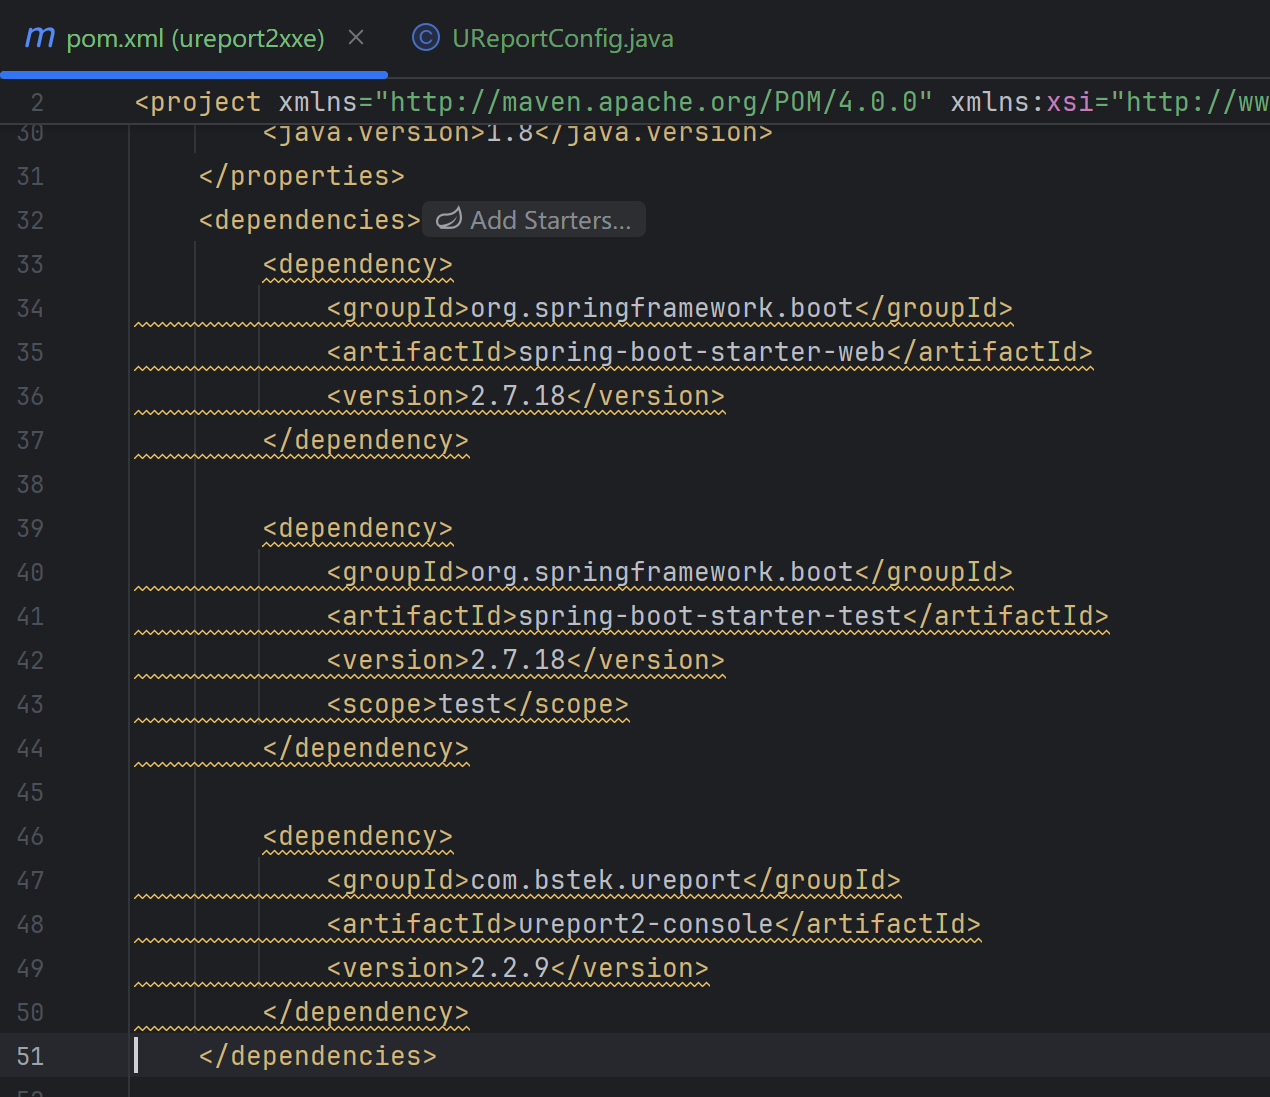Close the pom.xml tab
The image size is (1270, 1097).
pyautogui.click(x=356, y=36)
